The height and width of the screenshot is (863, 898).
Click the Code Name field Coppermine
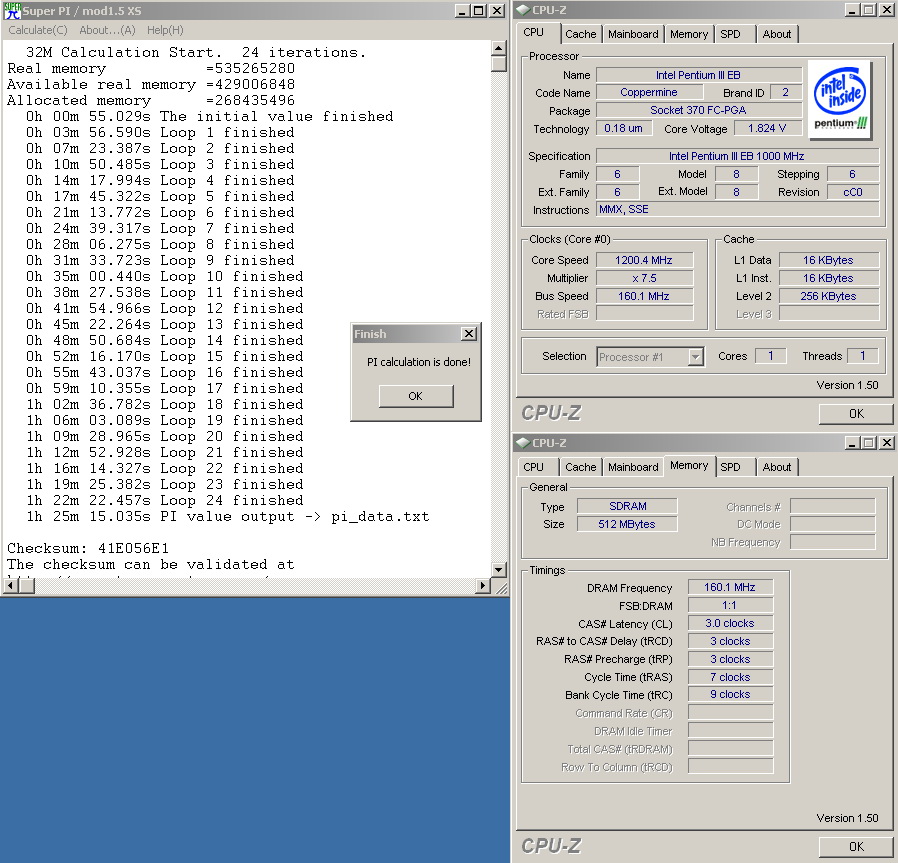(x=649, y=92)
